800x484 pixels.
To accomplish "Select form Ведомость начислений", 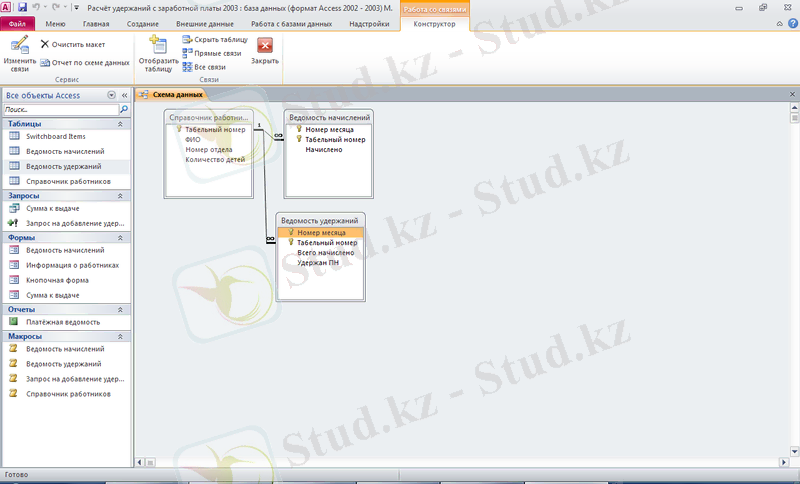I will [x=66, y=250].
